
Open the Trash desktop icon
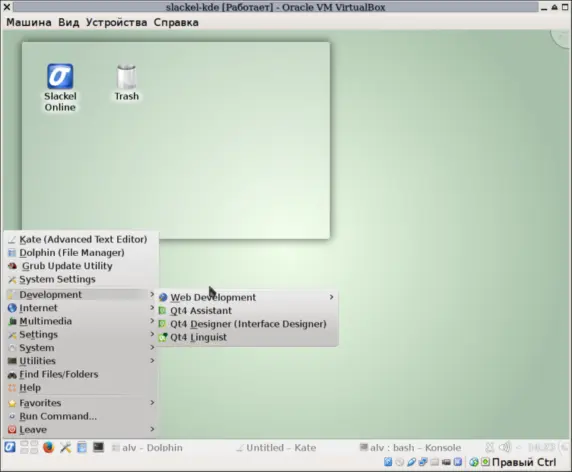click(x=127, y=82)
